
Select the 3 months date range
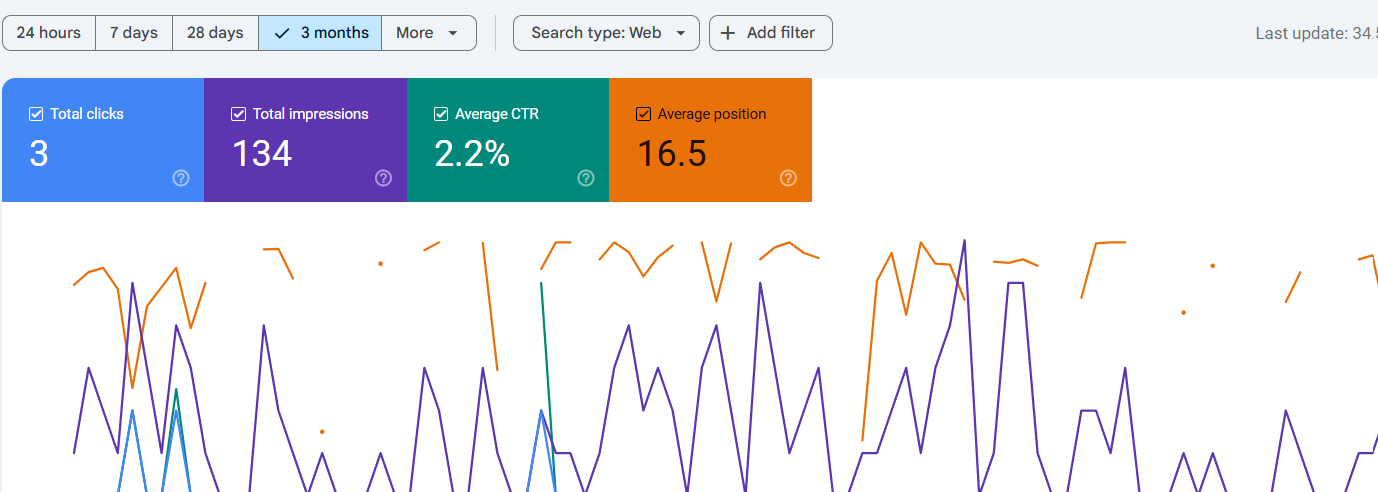click(x=320, y=33)
